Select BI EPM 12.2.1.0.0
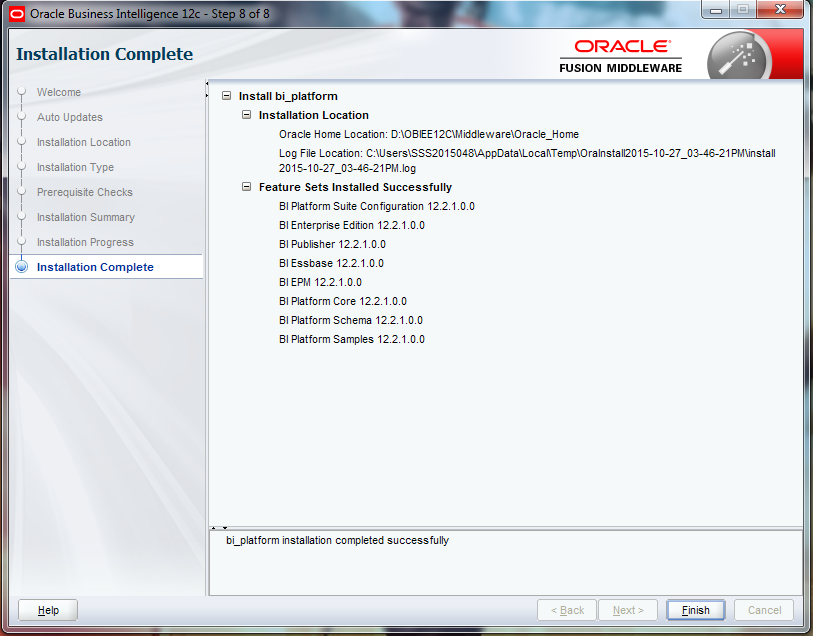 point(320,282)
